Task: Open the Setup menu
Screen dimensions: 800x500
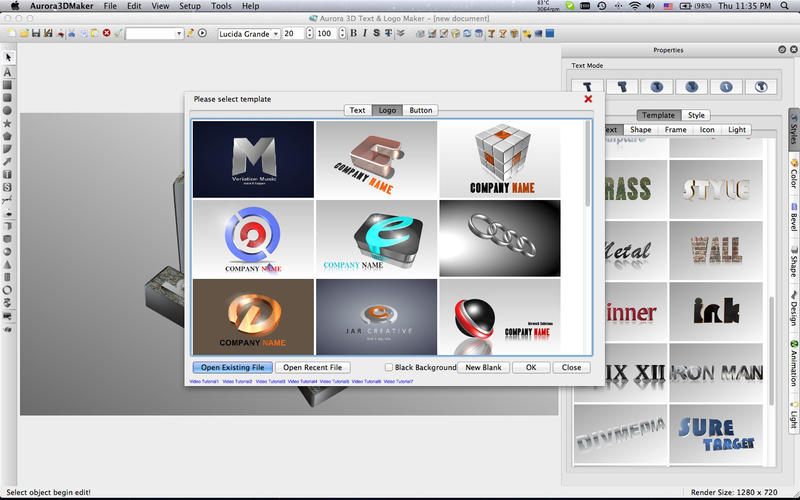Action: [x=189, y=6]
